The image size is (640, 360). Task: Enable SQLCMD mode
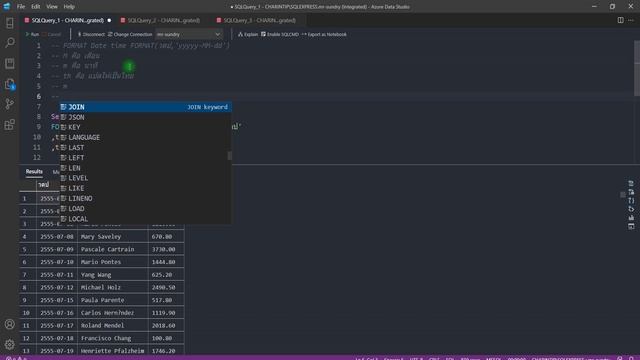tap(280, 35)
